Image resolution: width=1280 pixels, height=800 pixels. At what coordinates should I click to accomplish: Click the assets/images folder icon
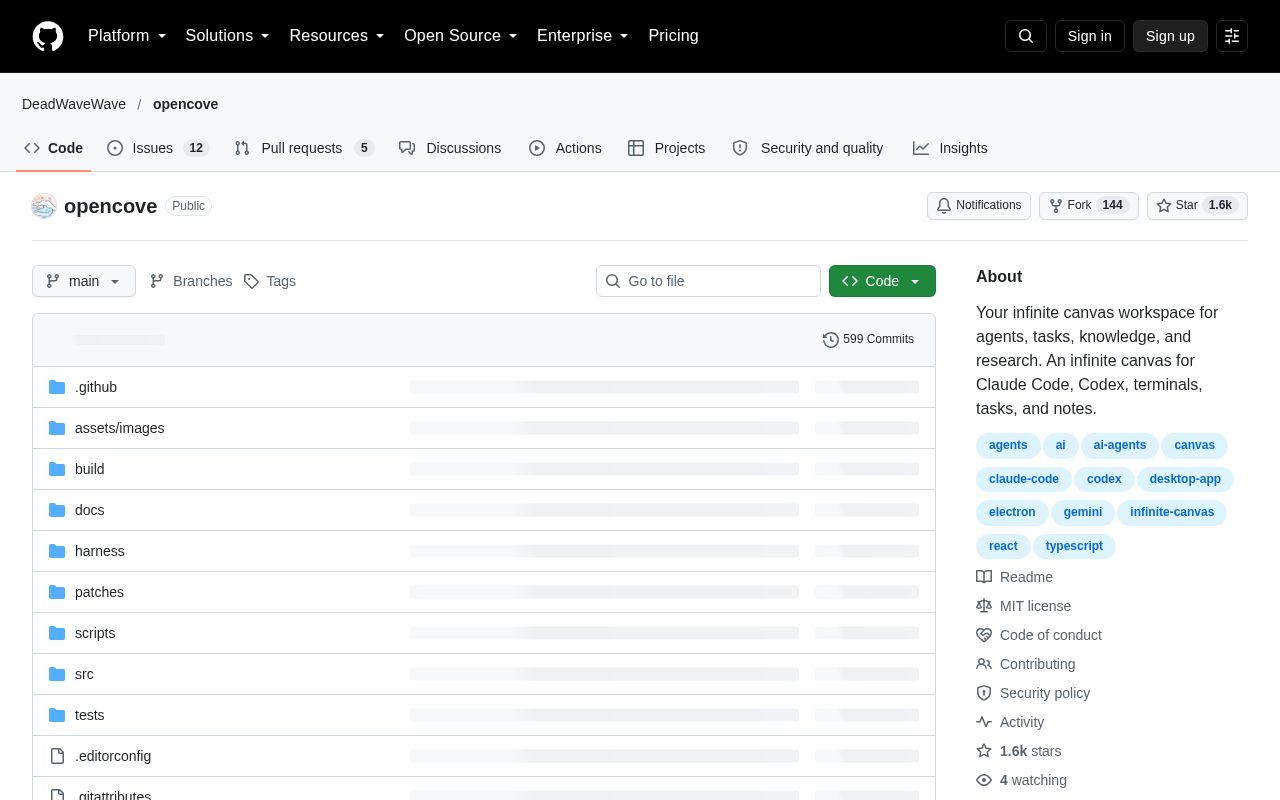coord(57,428)
